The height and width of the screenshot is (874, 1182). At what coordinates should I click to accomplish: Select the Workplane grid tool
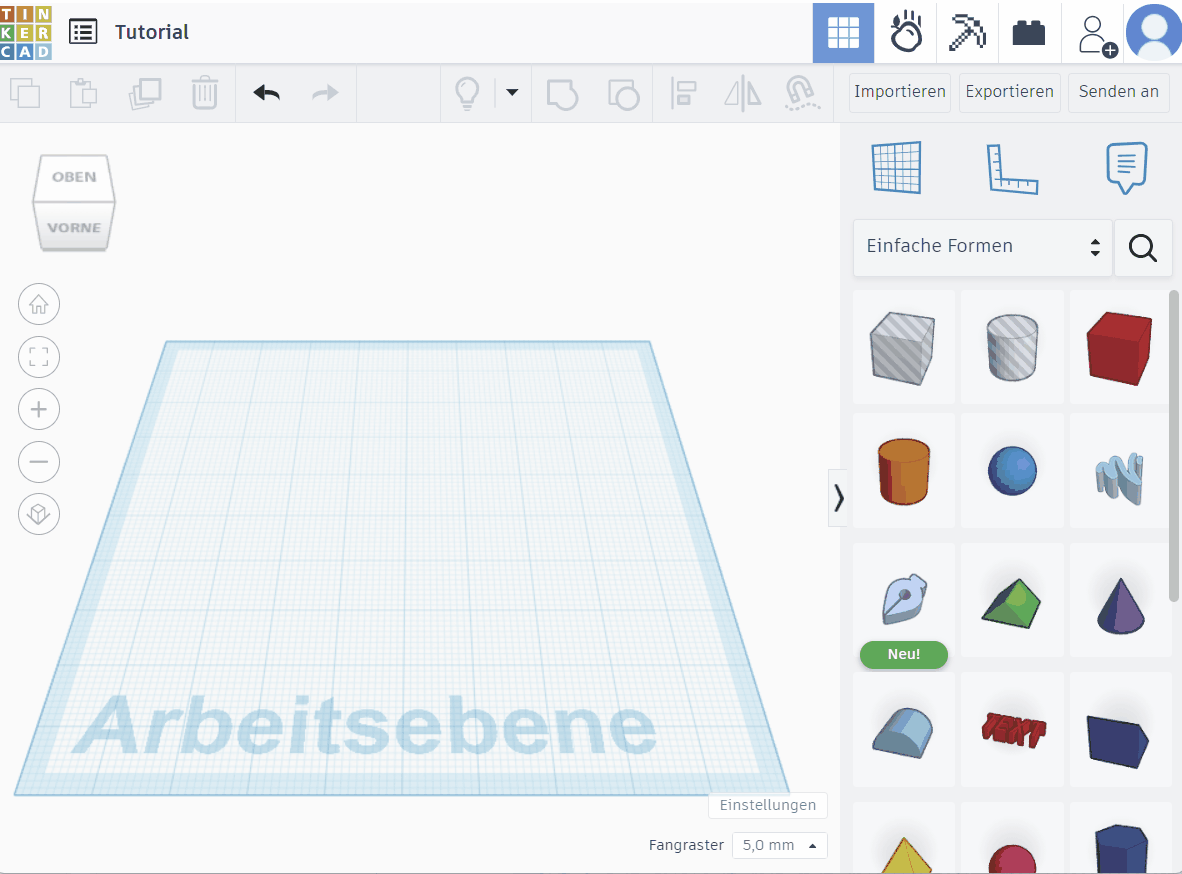[896, 167]
